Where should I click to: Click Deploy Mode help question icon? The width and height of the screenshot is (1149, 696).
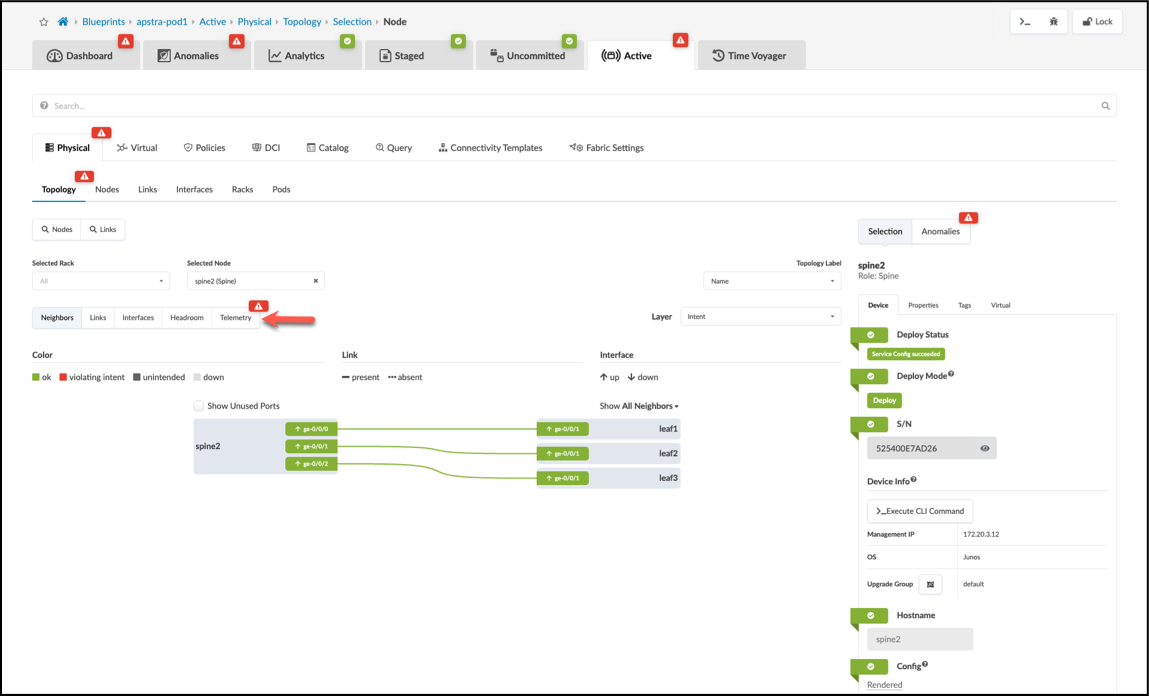click(951, 374)
